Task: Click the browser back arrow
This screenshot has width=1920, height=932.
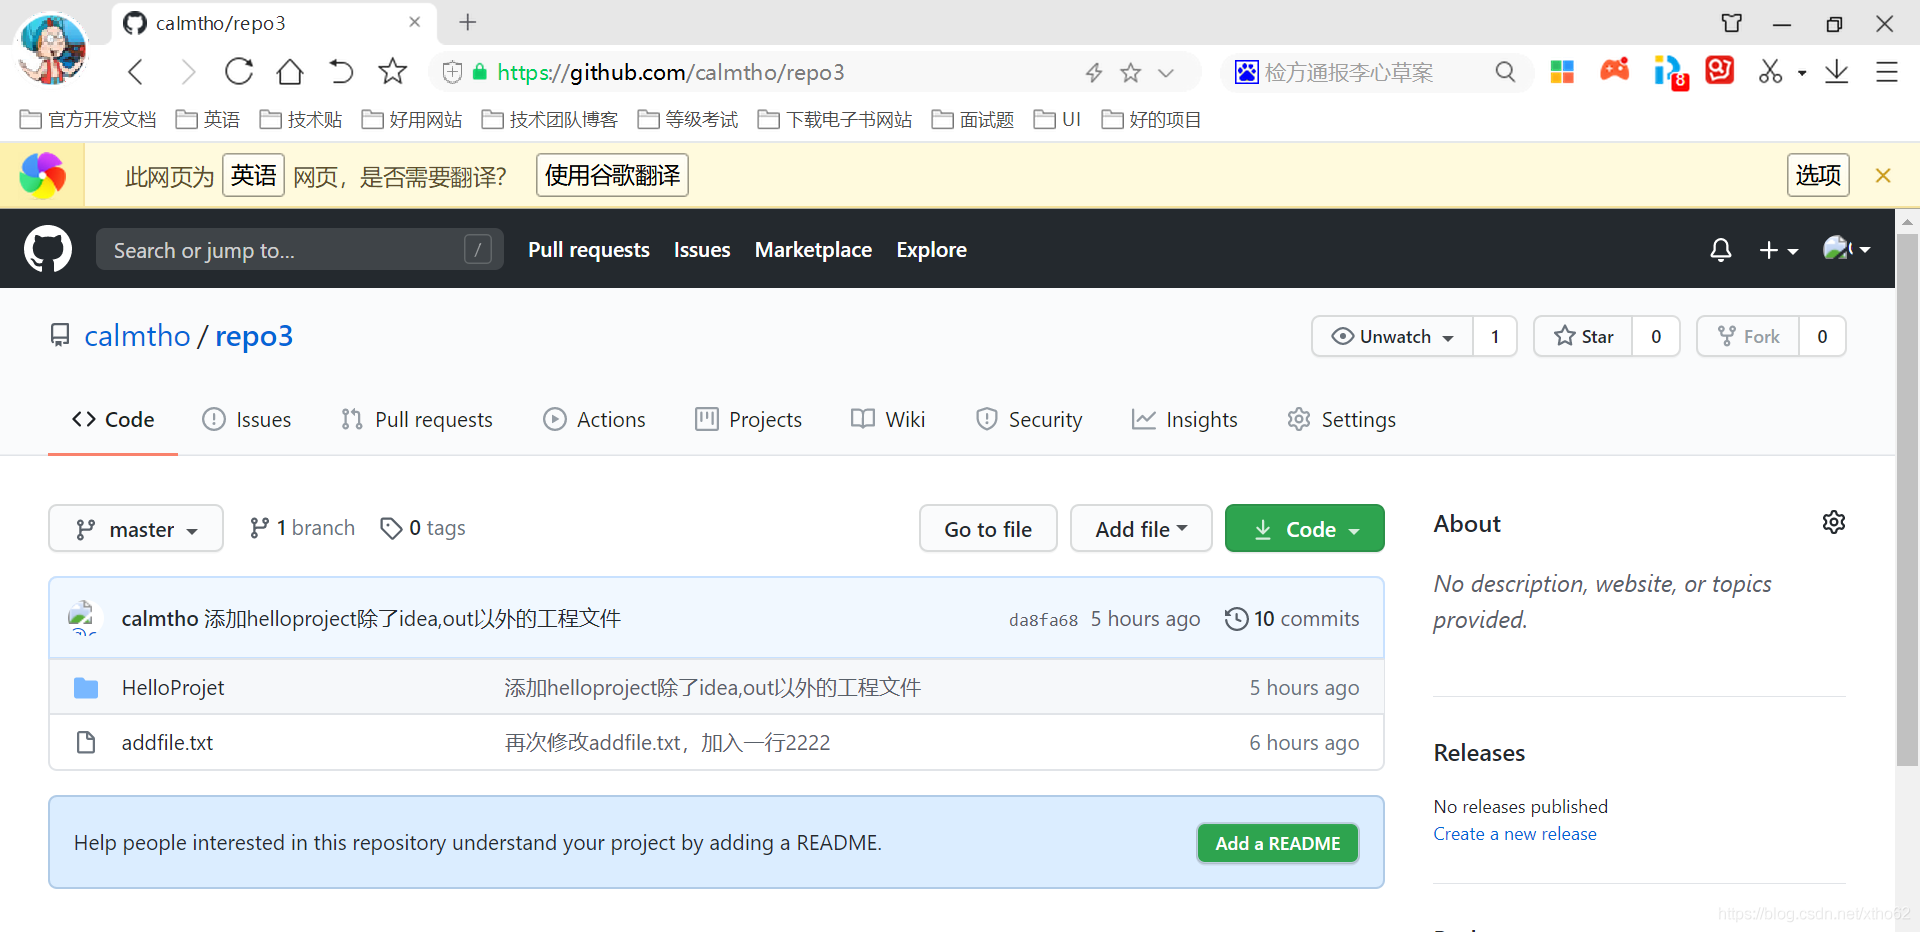Action: (x=137, y=72)
